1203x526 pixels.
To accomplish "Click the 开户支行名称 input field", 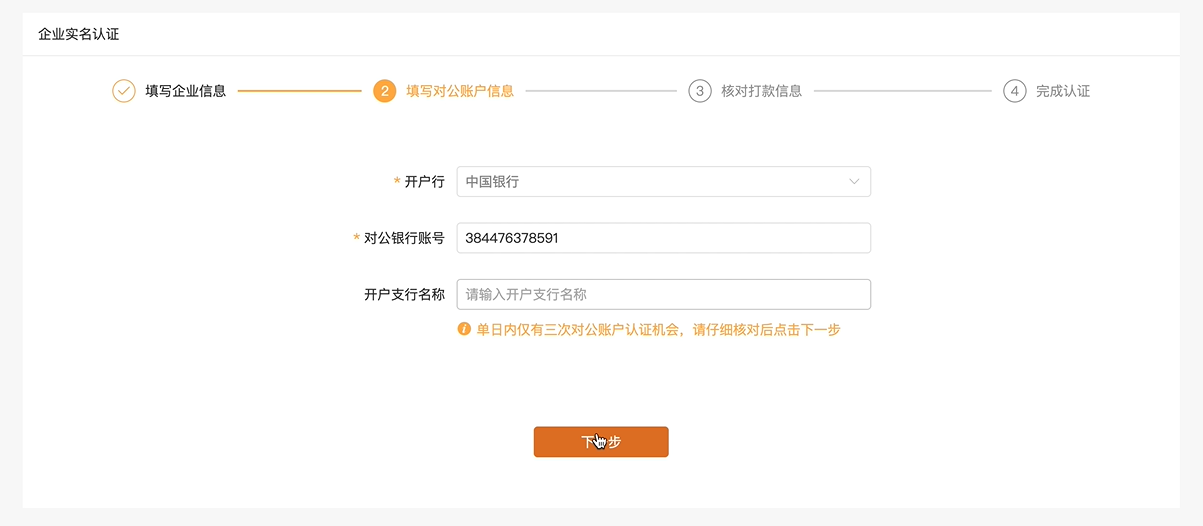I will [x=664, y=294].
